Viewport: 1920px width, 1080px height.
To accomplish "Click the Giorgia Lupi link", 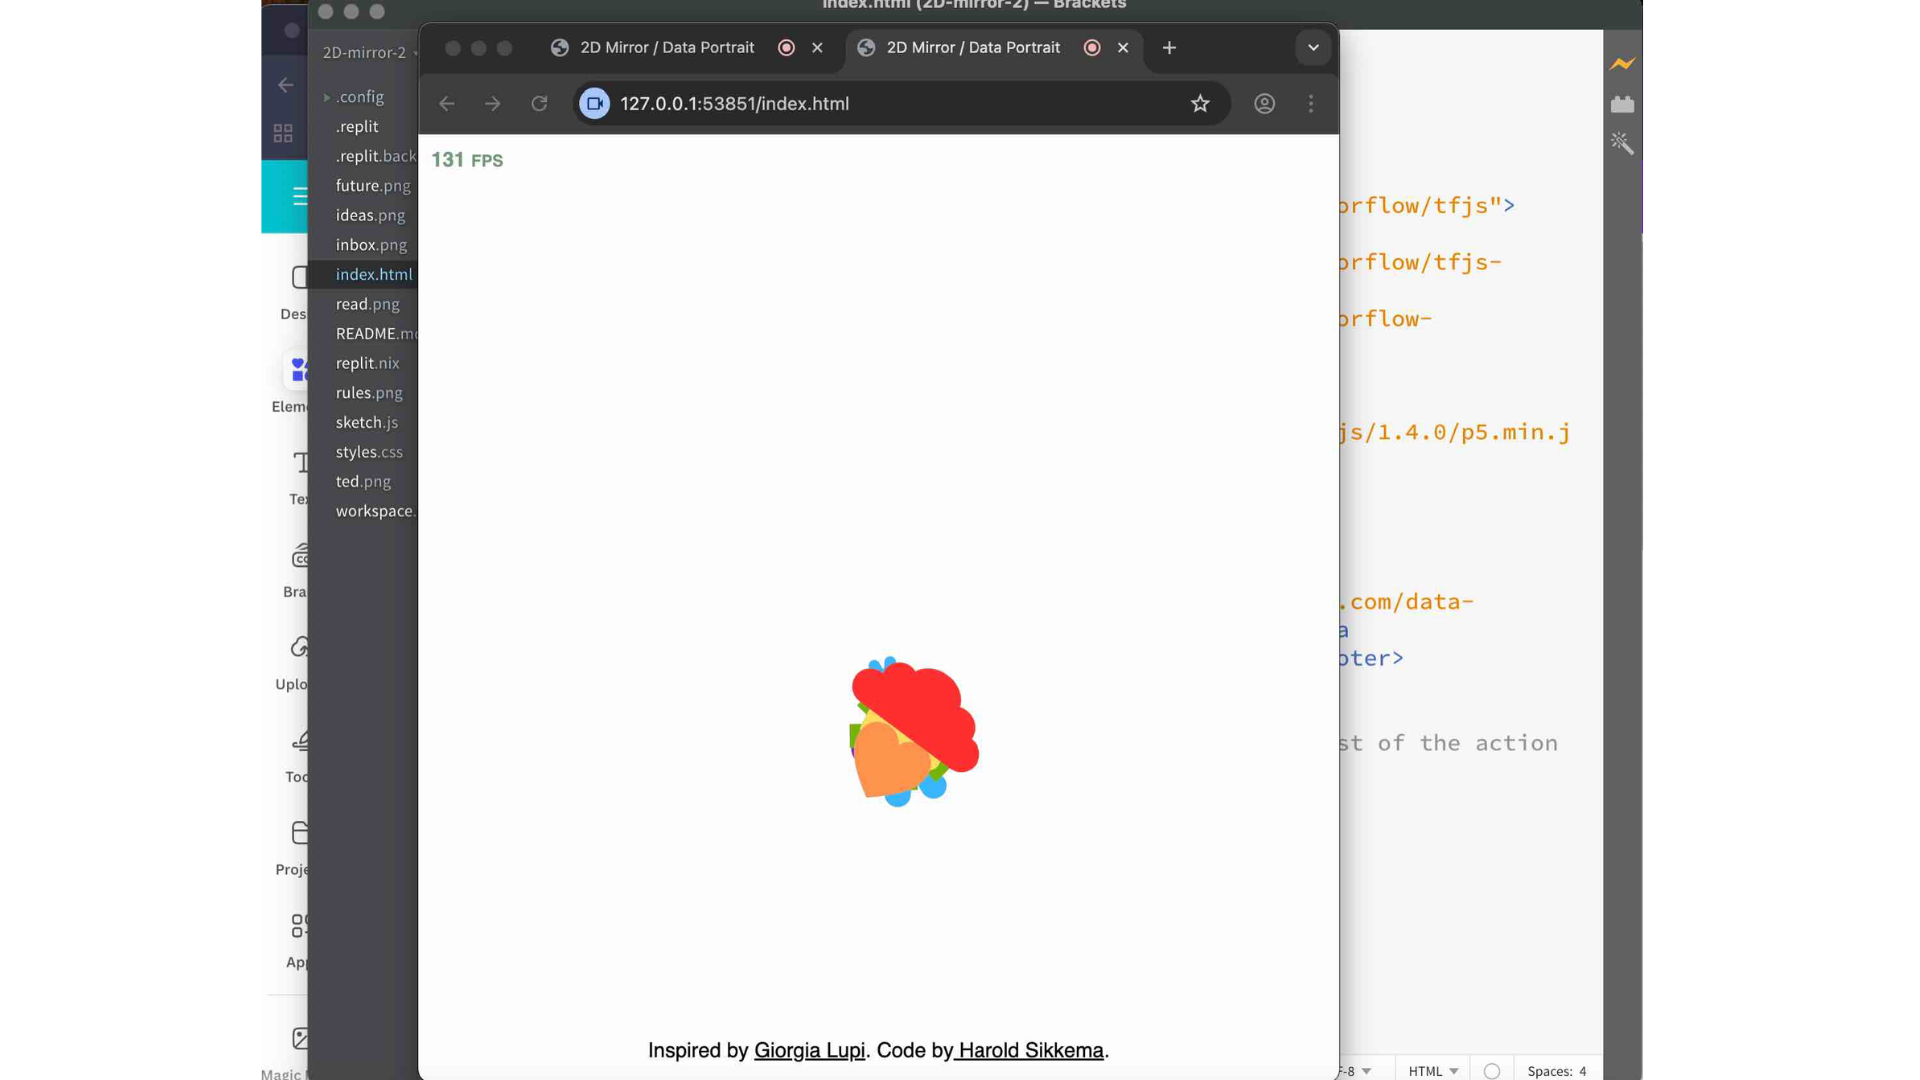I will [809, 1050].
